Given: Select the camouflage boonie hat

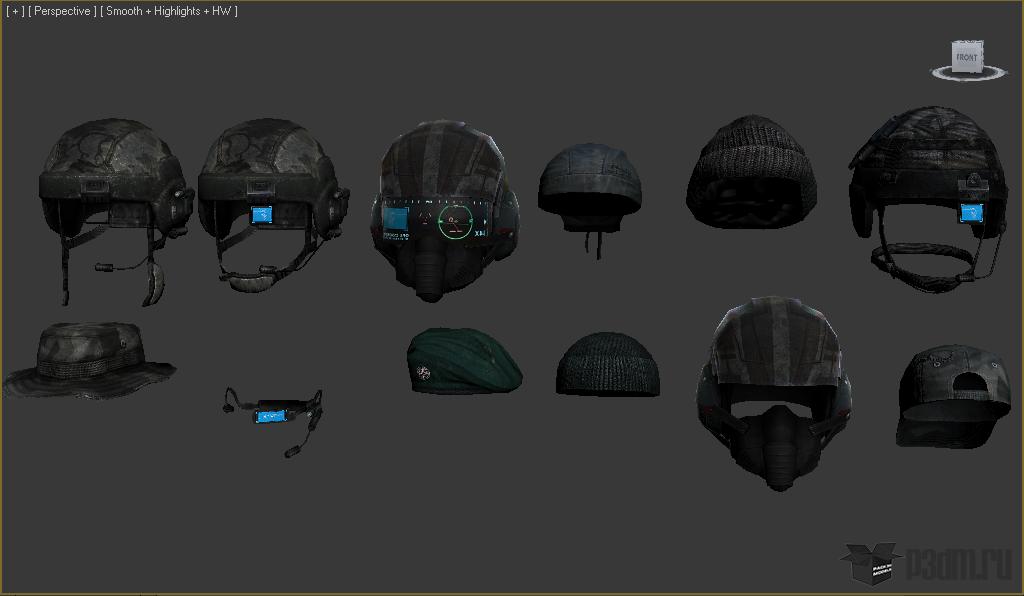Looking at the screenshot, I should [90, 358].
